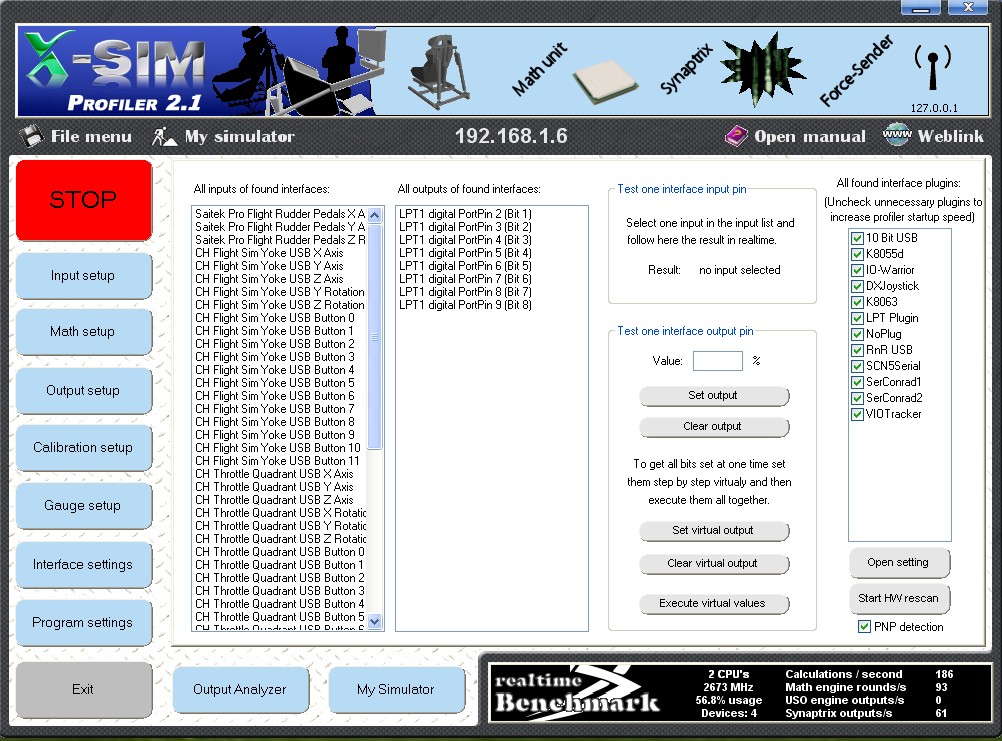Screen dimensions: 1002x741
Task: Disable the VIOTracker plugin
Action: (858, 414)
